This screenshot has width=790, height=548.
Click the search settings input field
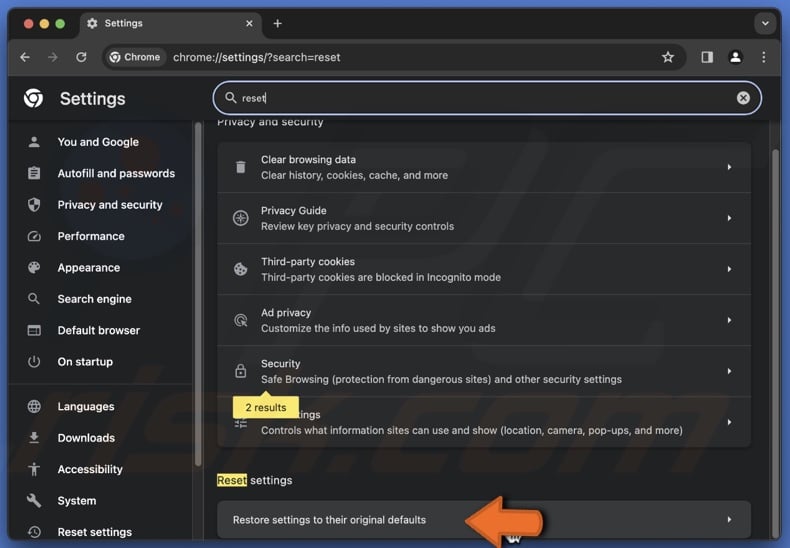click(x=487, y=98)
